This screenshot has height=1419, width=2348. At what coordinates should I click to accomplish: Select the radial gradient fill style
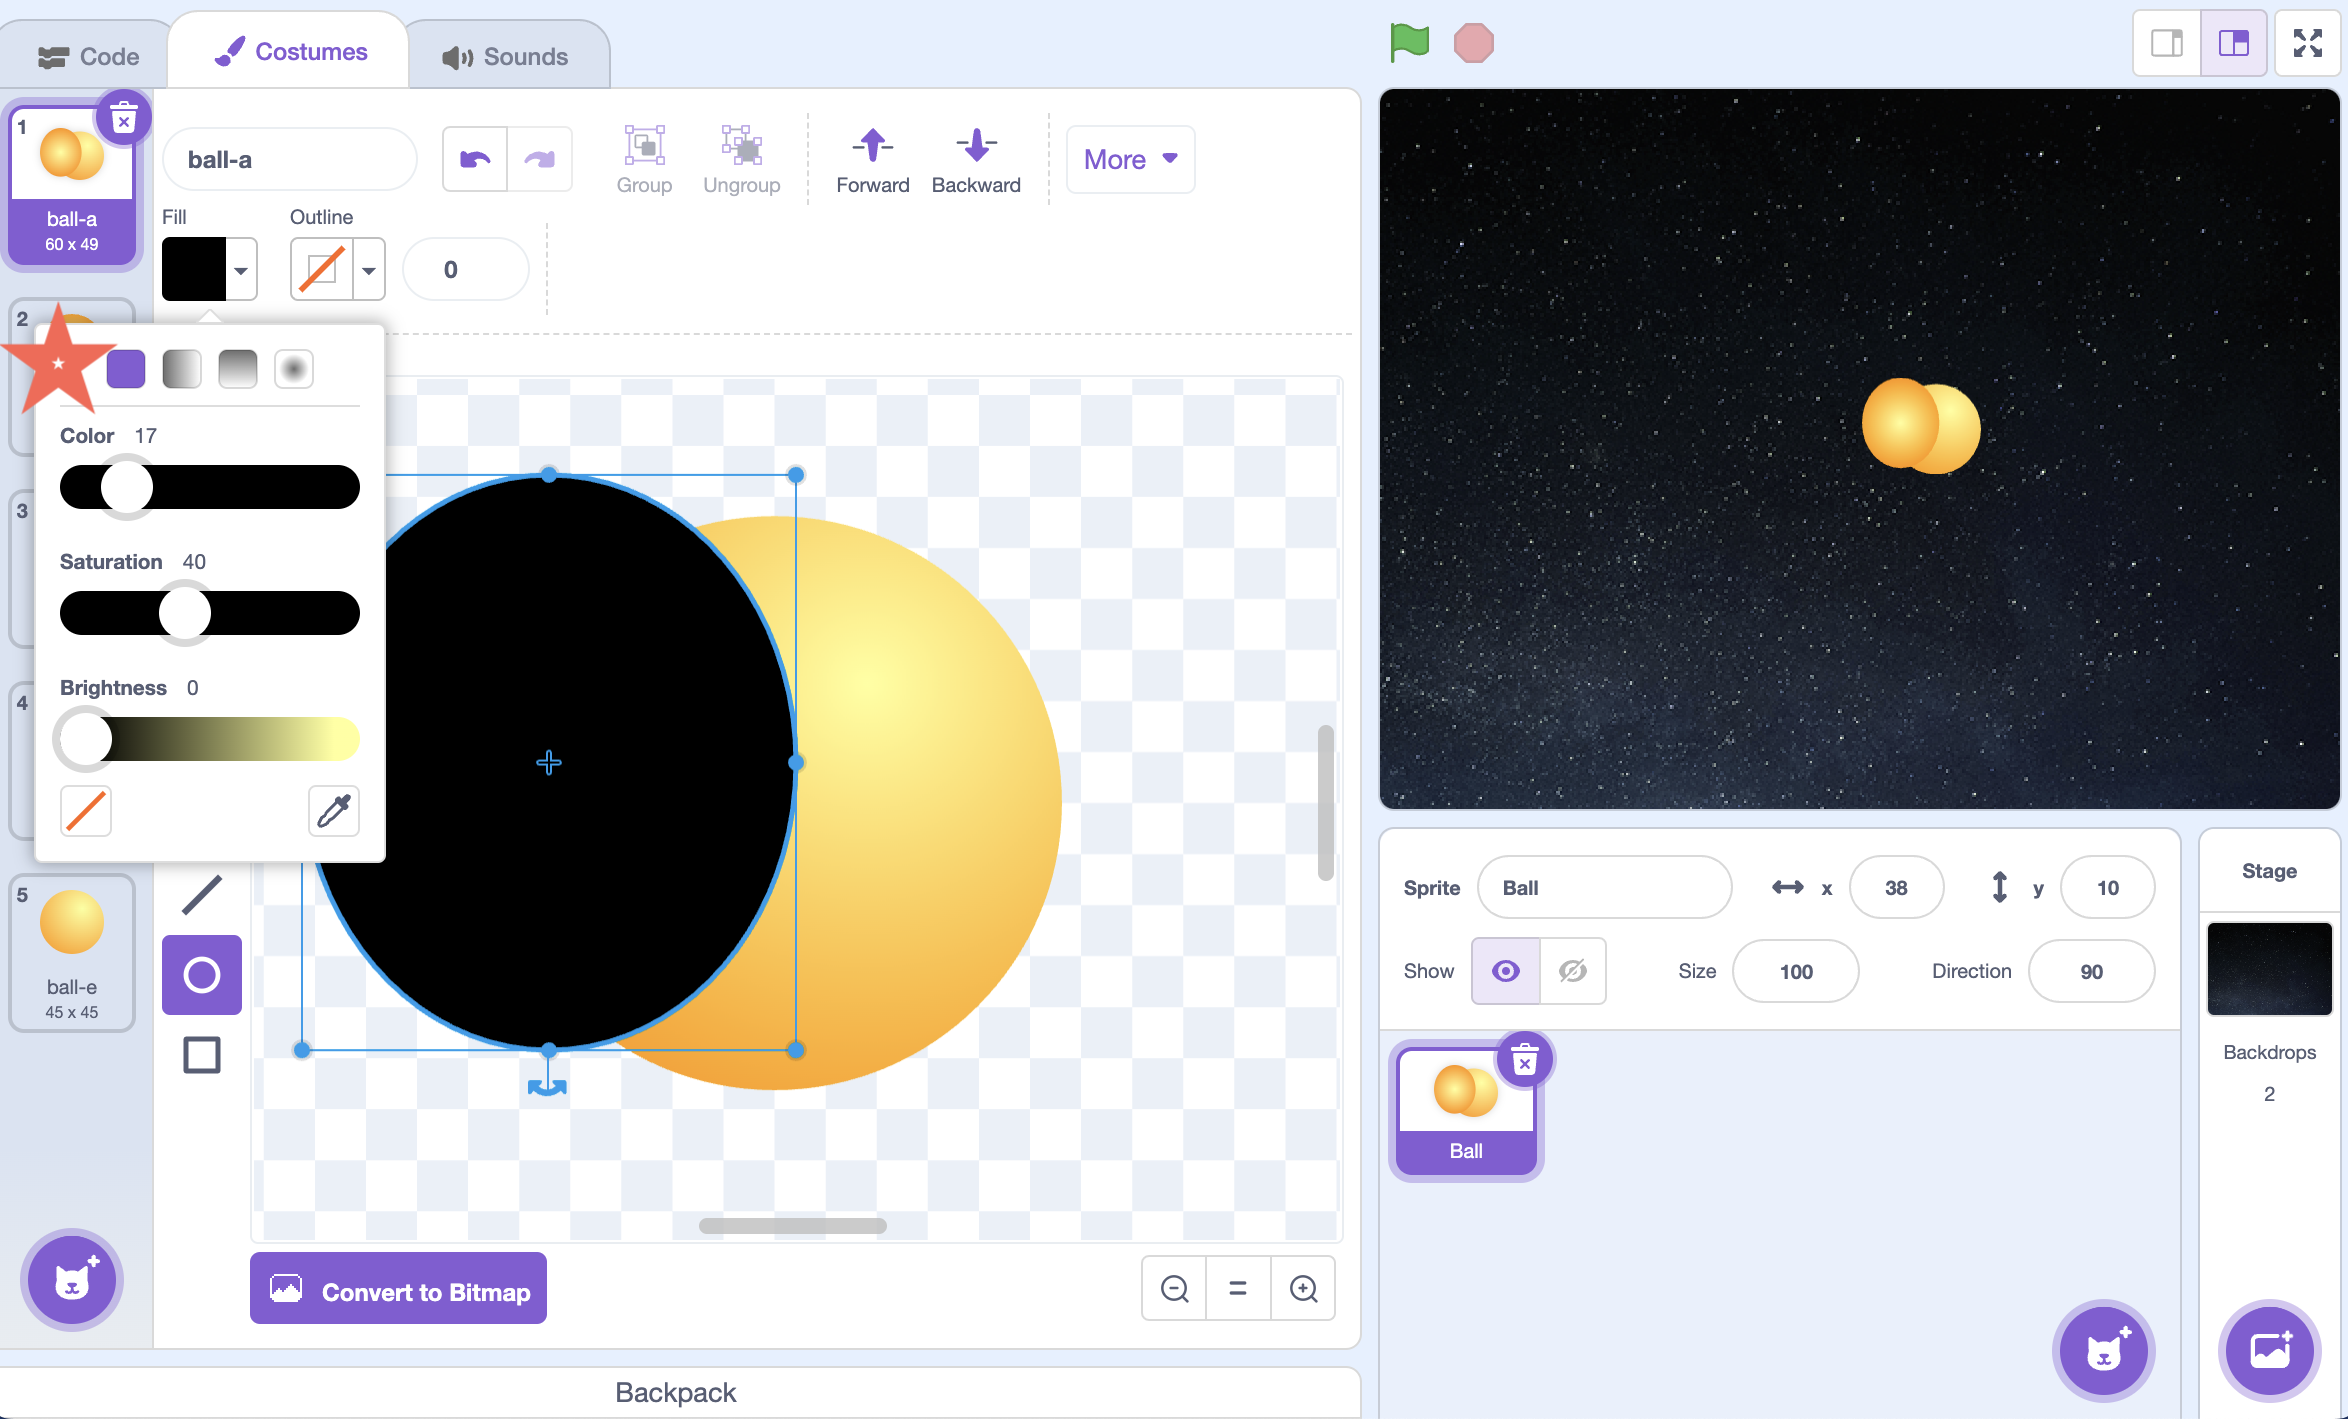pyautogui.click(x=293, y=368)
